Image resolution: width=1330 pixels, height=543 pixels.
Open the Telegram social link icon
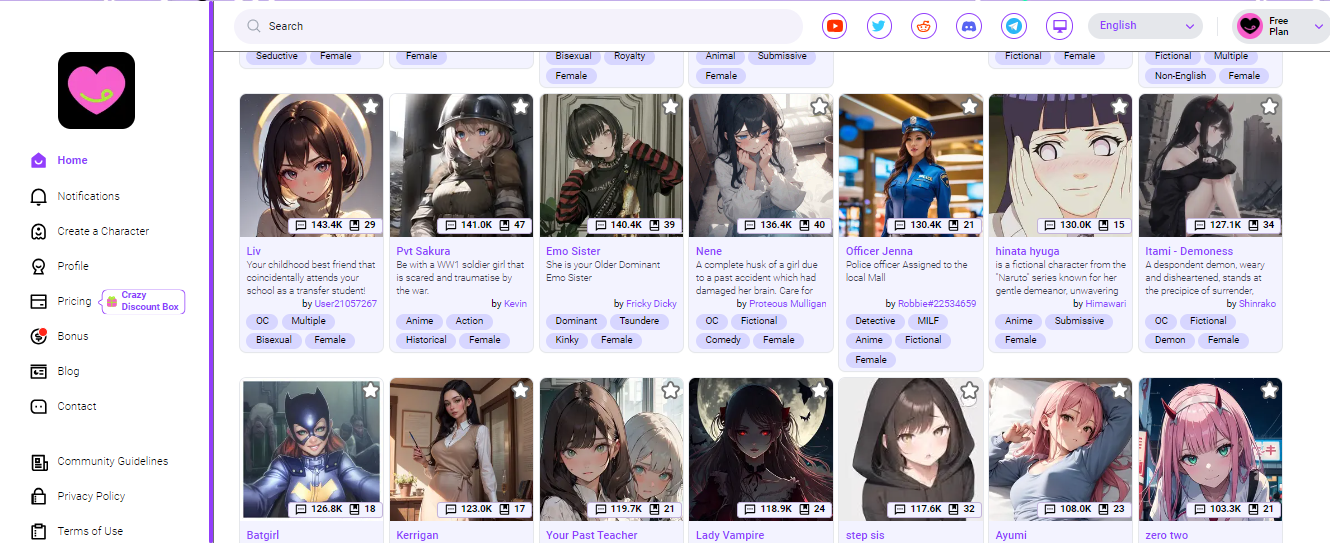[1014, 26]
